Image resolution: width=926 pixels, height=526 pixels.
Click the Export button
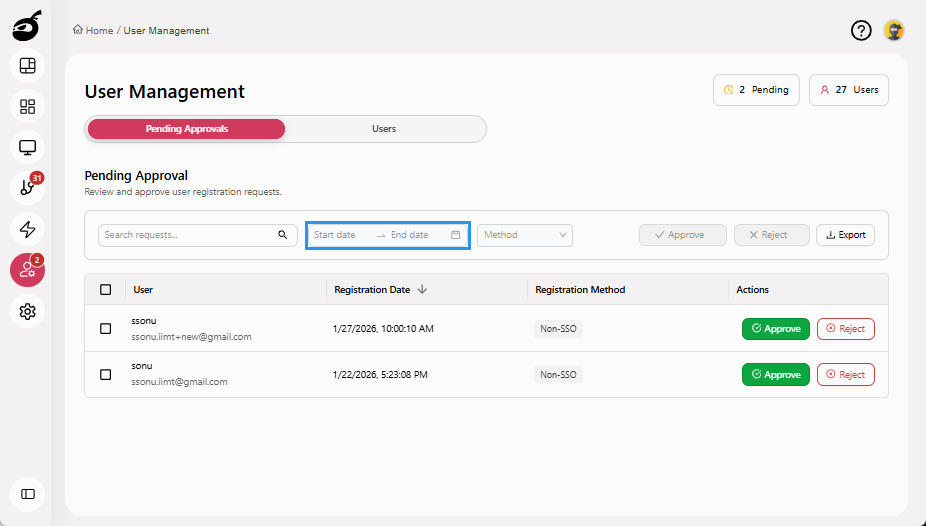tap(845, 235)
